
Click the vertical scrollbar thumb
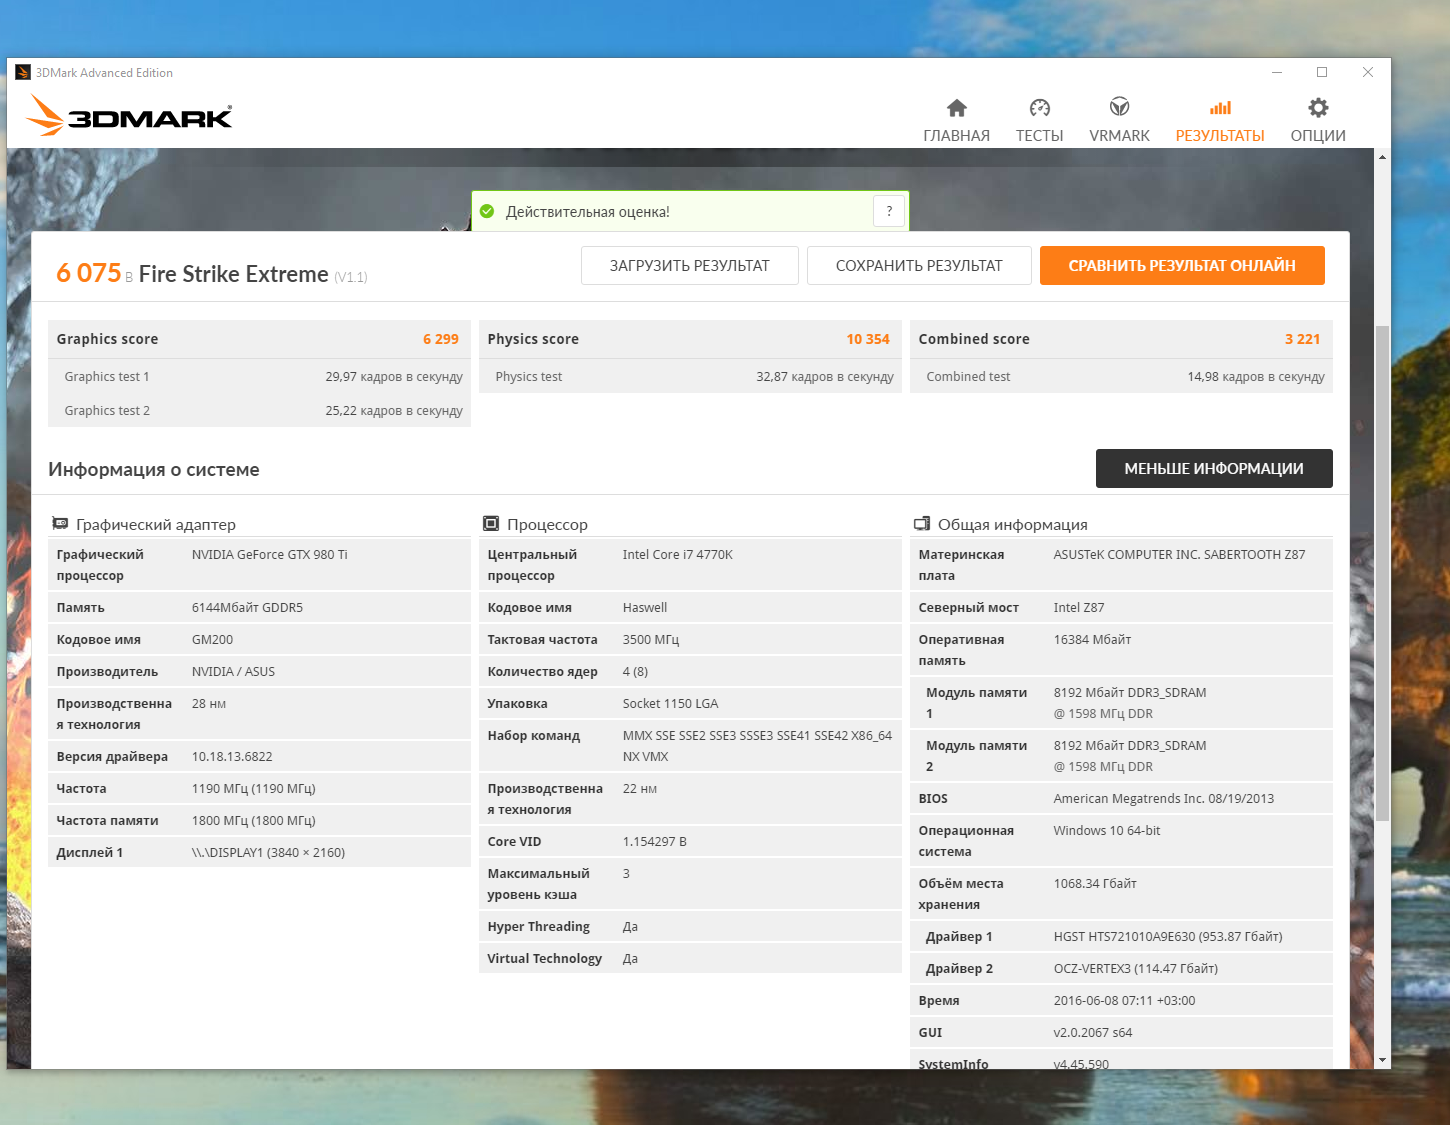1382,572
